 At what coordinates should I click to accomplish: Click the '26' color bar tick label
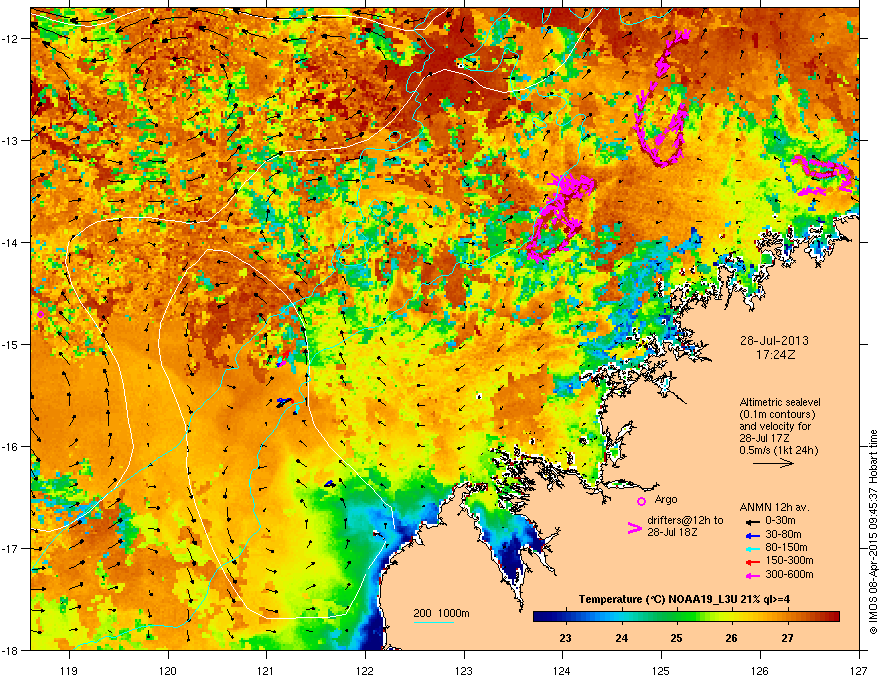[x=731, y=638]
